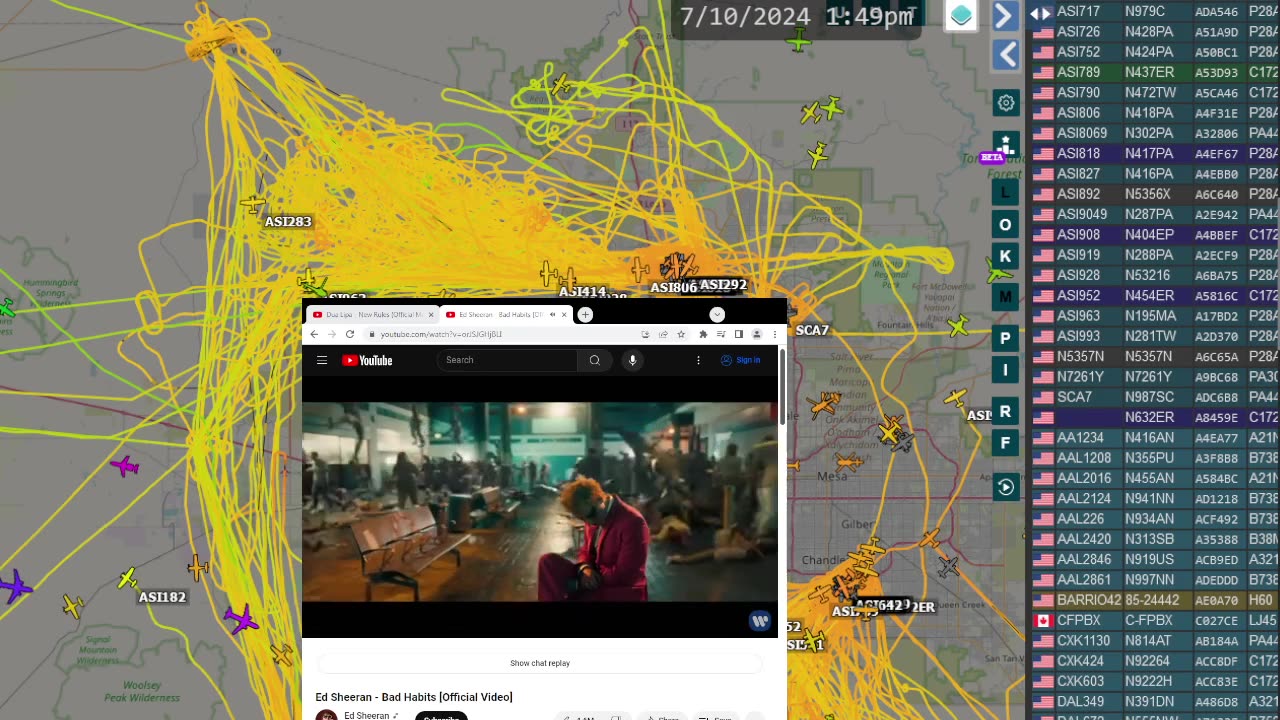Select ASI818 row in aircraft list

1155,153
